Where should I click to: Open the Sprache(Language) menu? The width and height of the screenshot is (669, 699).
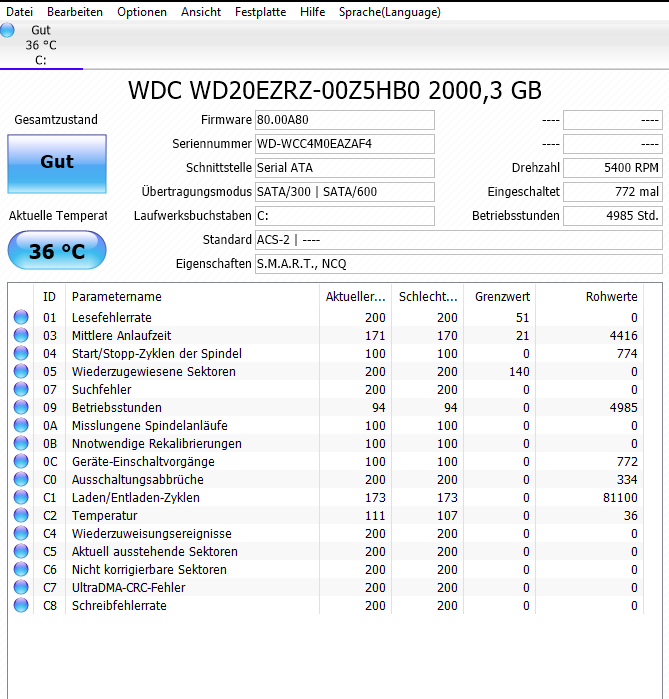click(x=390, y=12)
